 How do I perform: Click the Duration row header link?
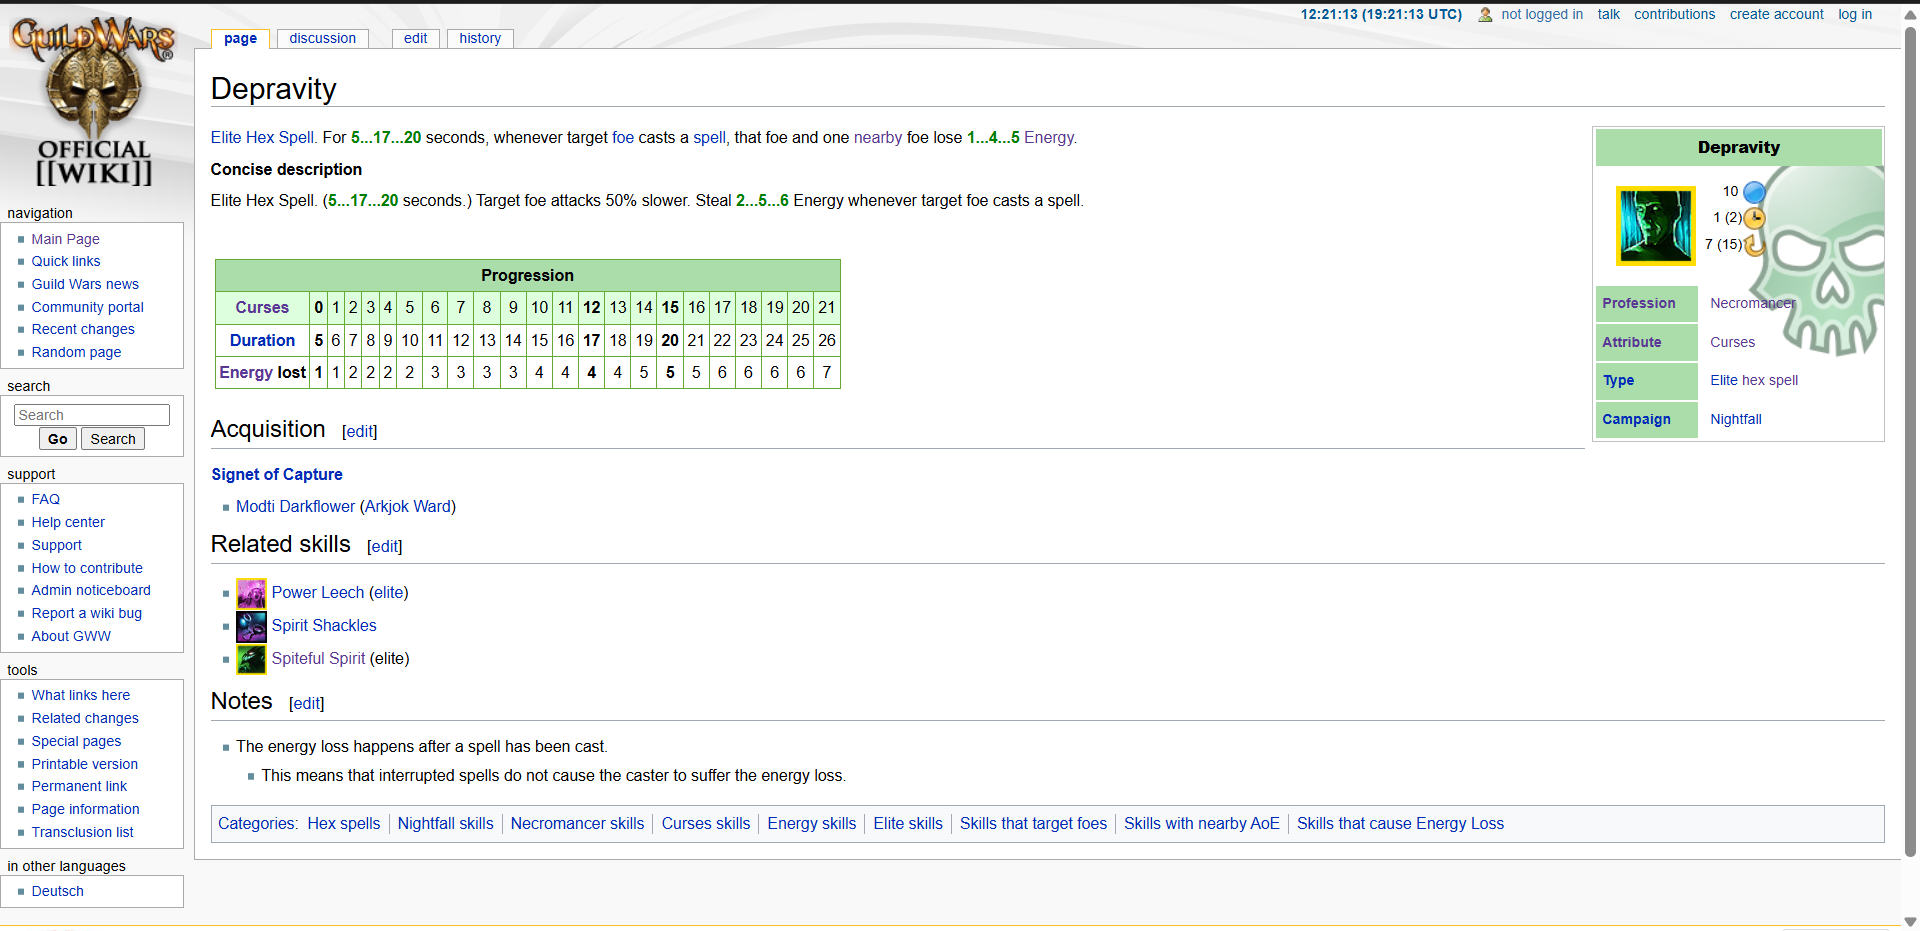point(262,341)
